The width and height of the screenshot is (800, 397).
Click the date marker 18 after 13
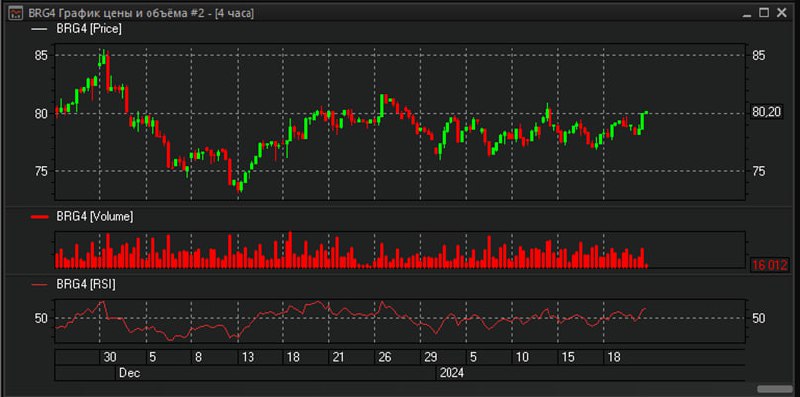click(x=293, y=357)
